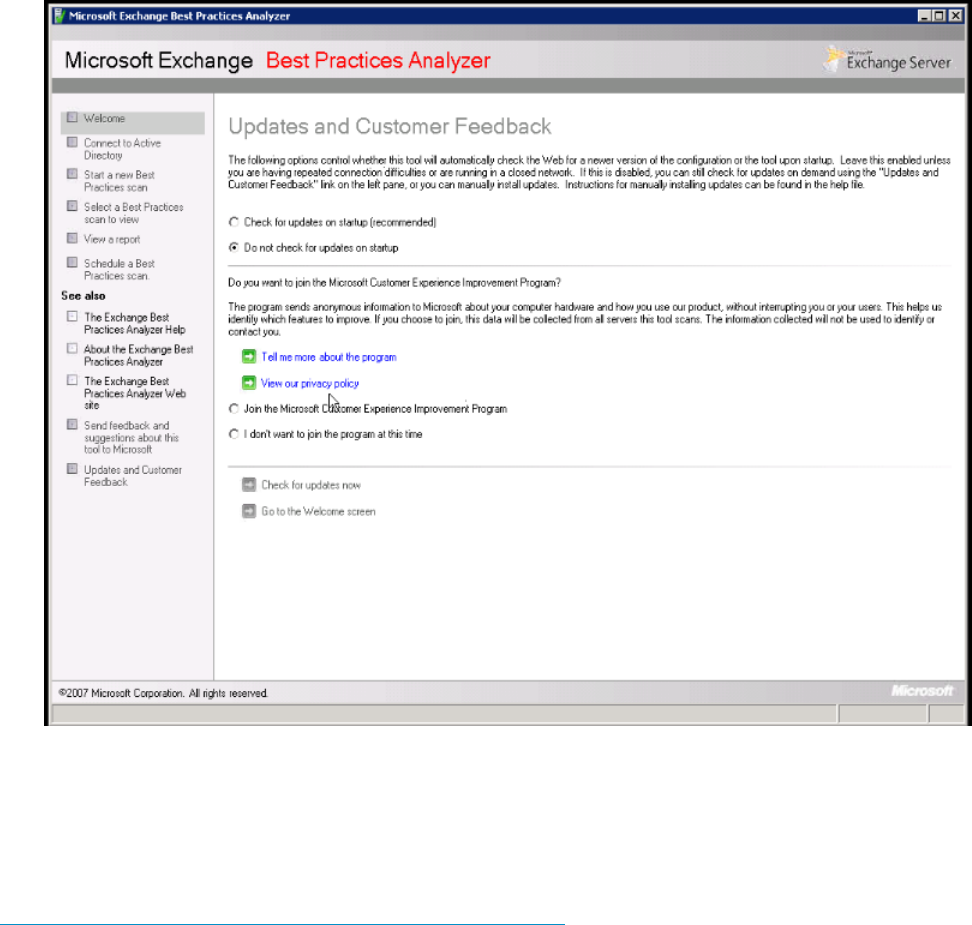Click the icon beside Updates and Customer Feedback
This screenshot has height=925, width=972.
tap(73, 469)
